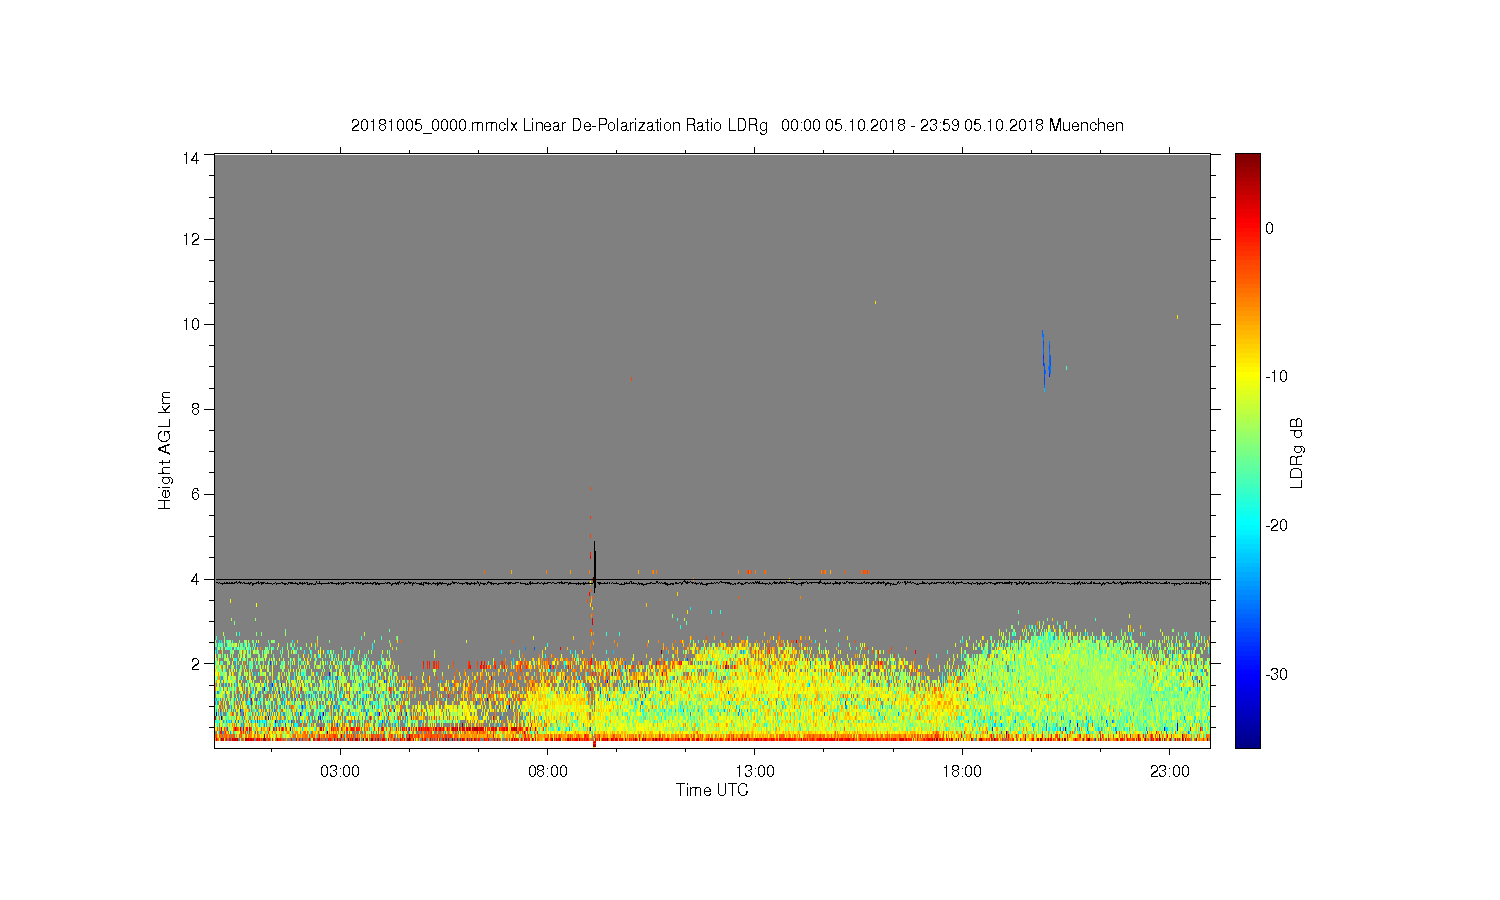The width and height of the screenshot is (1500, 900).
Task: Click the 14 km height tick label
Action: click(x=191, y=157)
